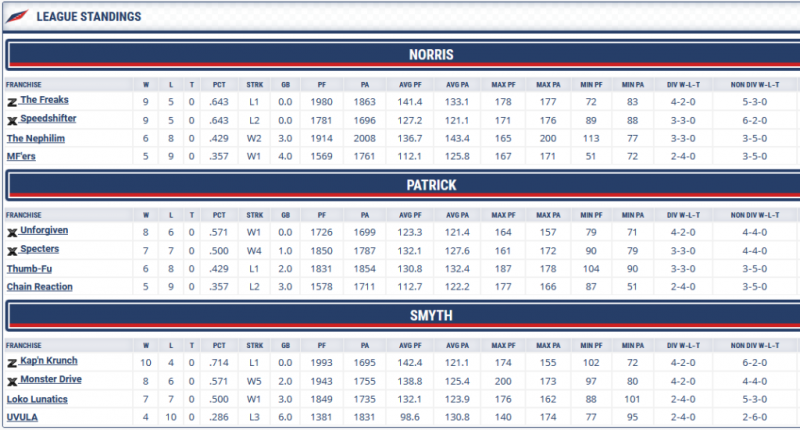Select the Thumb-Fu franchise link
Screen dimensions: 800x430
28,269
